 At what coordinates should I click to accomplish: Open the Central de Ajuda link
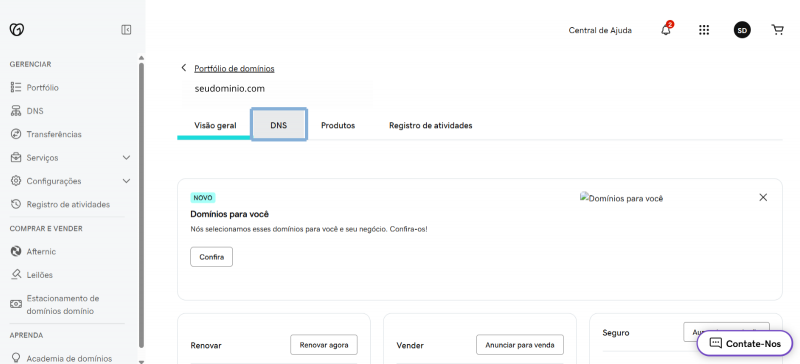point(600,30)
